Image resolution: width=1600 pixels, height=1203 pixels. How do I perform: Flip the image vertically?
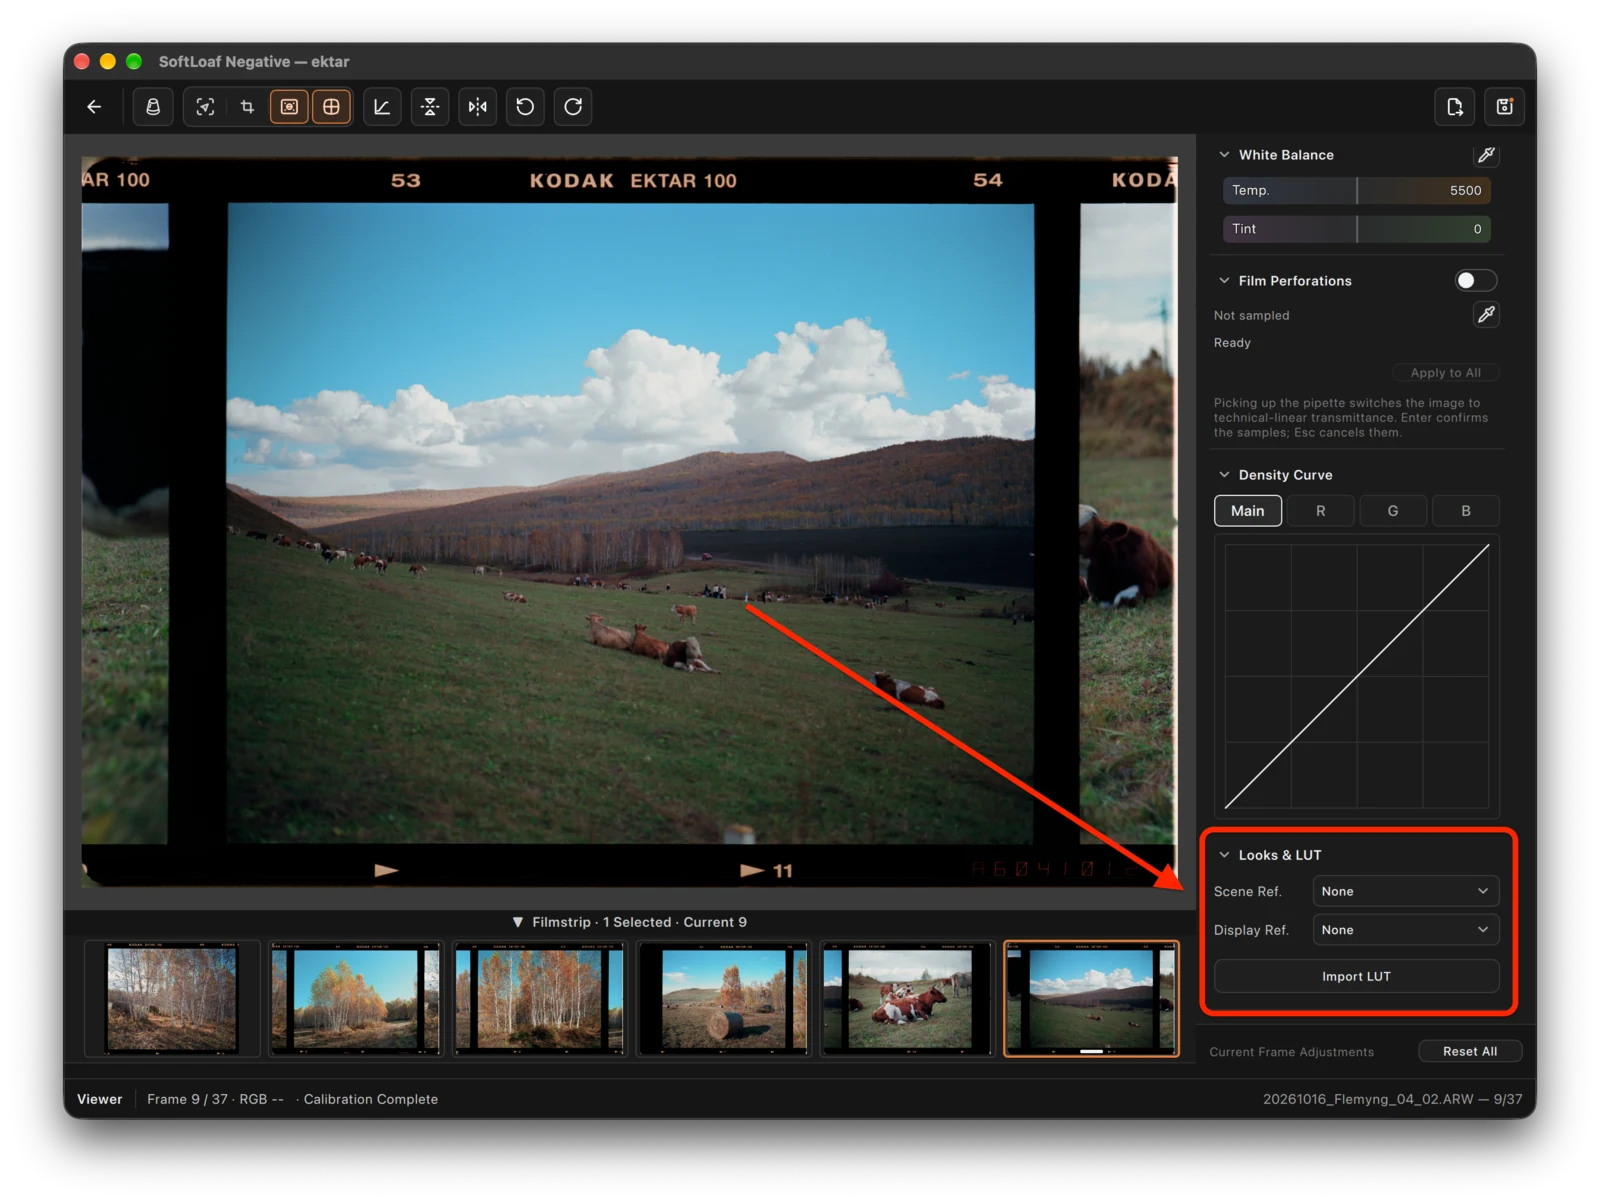[430, 107]
